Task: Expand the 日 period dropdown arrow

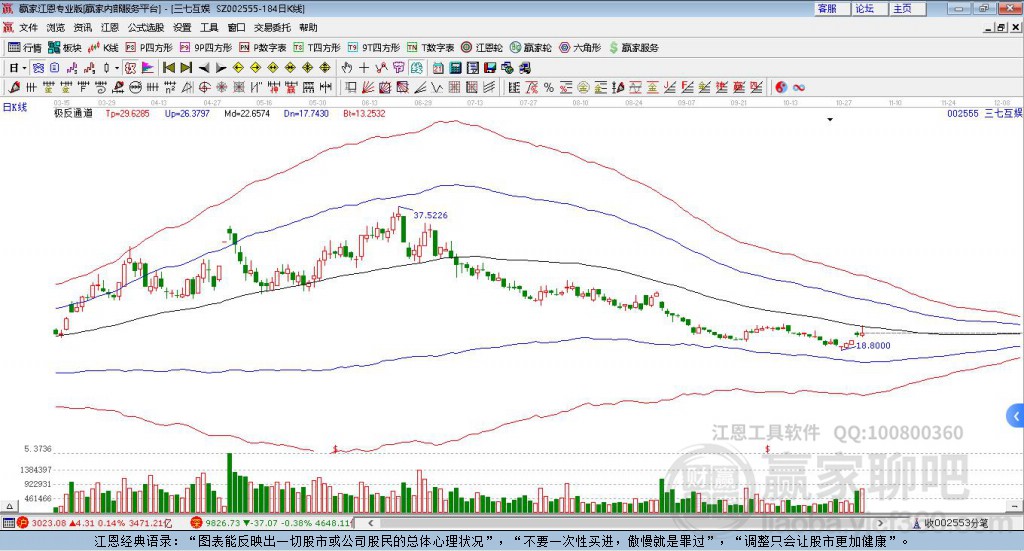Action: pos(24,68)
